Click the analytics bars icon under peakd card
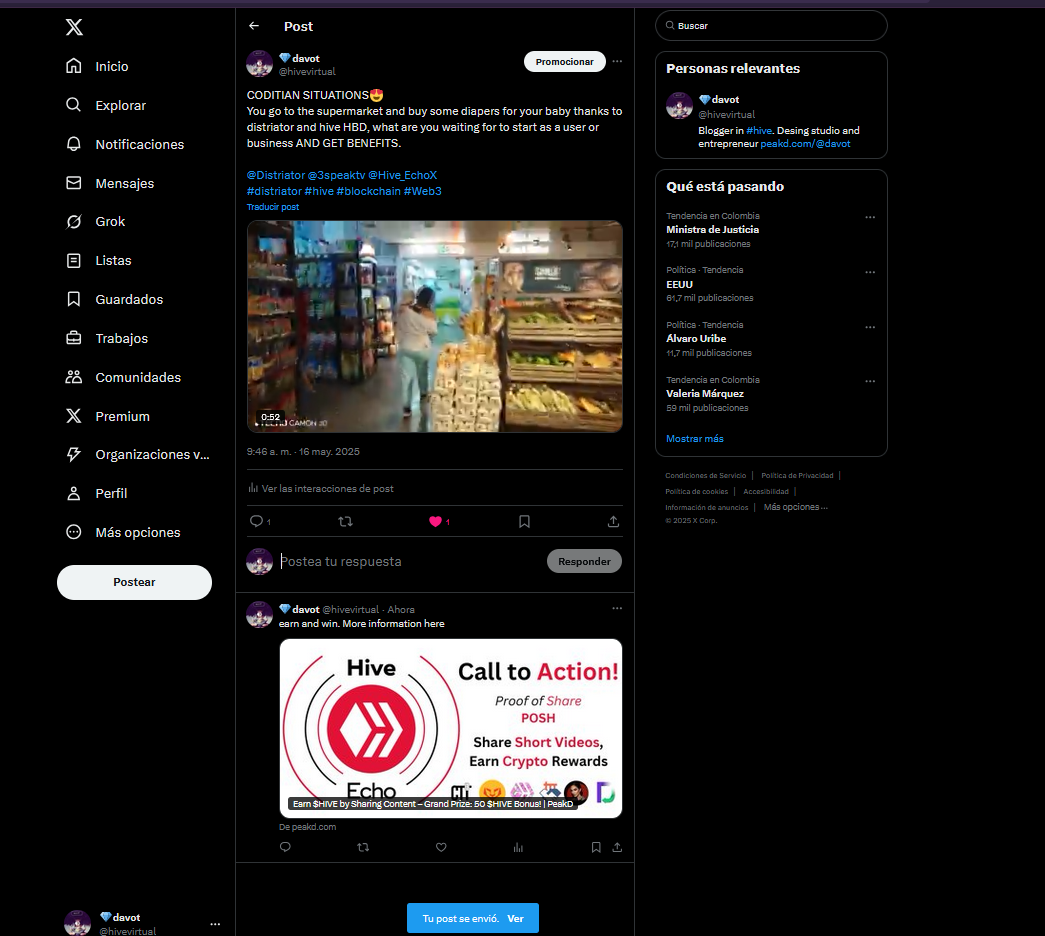The width and height of the screenshot is (1045, 936). 519,847
